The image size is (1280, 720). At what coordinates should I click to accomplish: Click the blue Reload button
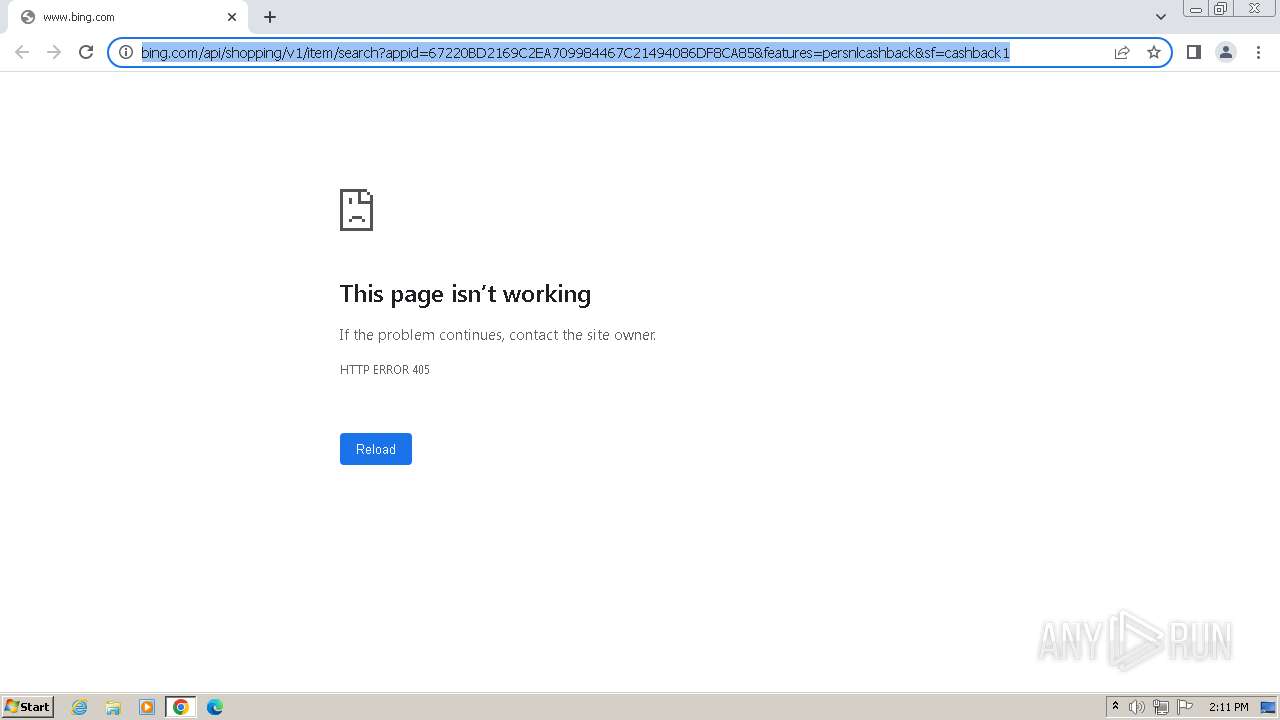click(x=376, y=449)
